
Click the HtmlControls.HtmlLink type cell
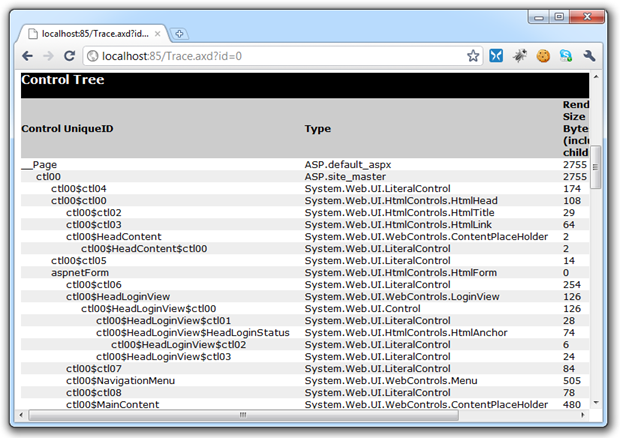pos(398,225)
